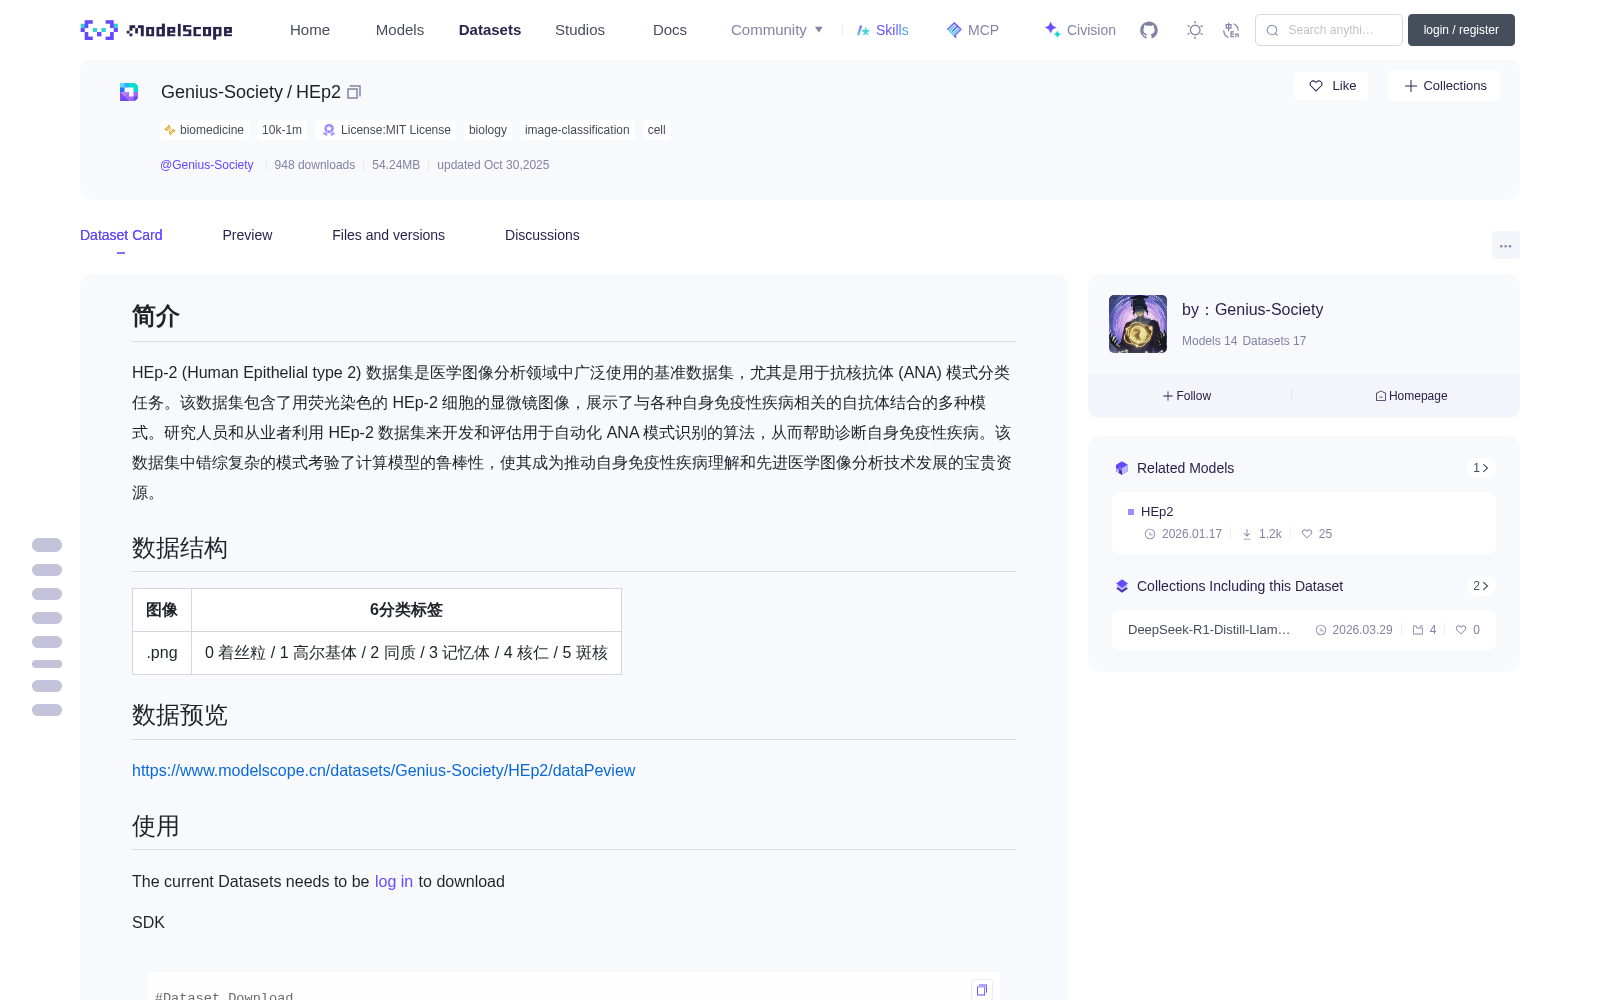Open the Datasets nav item
Viewport: 1600px width, 1000px height.
(x=490, y=30)
